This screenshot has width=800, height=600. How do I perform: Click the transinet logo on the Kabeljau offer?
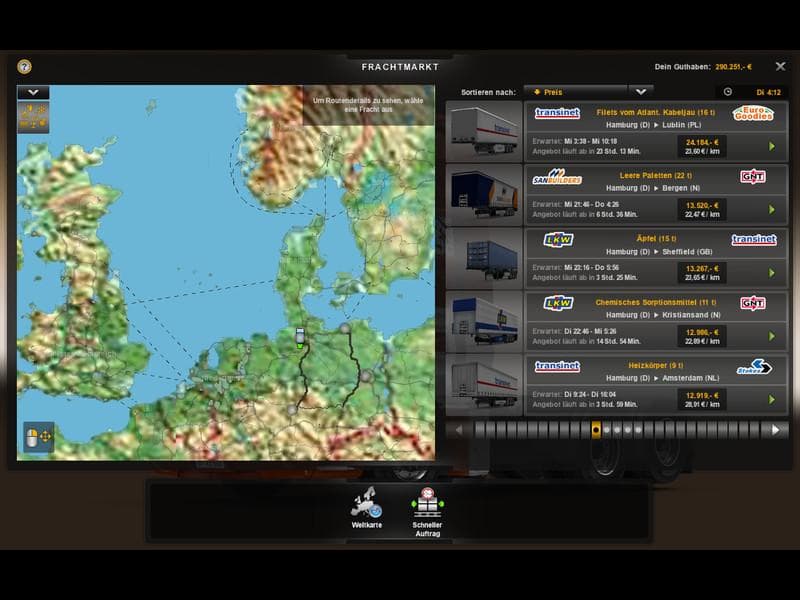click(557, 113)
